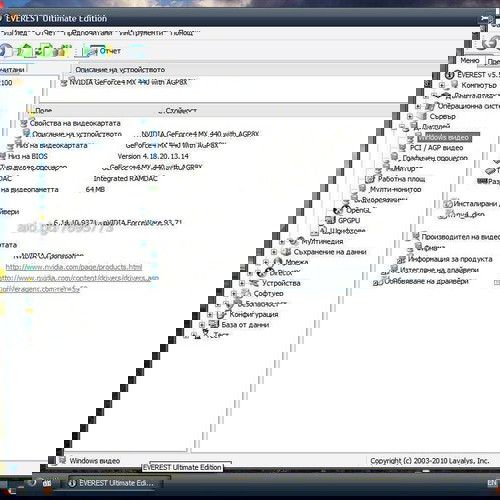Click the green up-arrow toolbar icon
The height and width of the screenshot is (500, 500).
point(26,51)
